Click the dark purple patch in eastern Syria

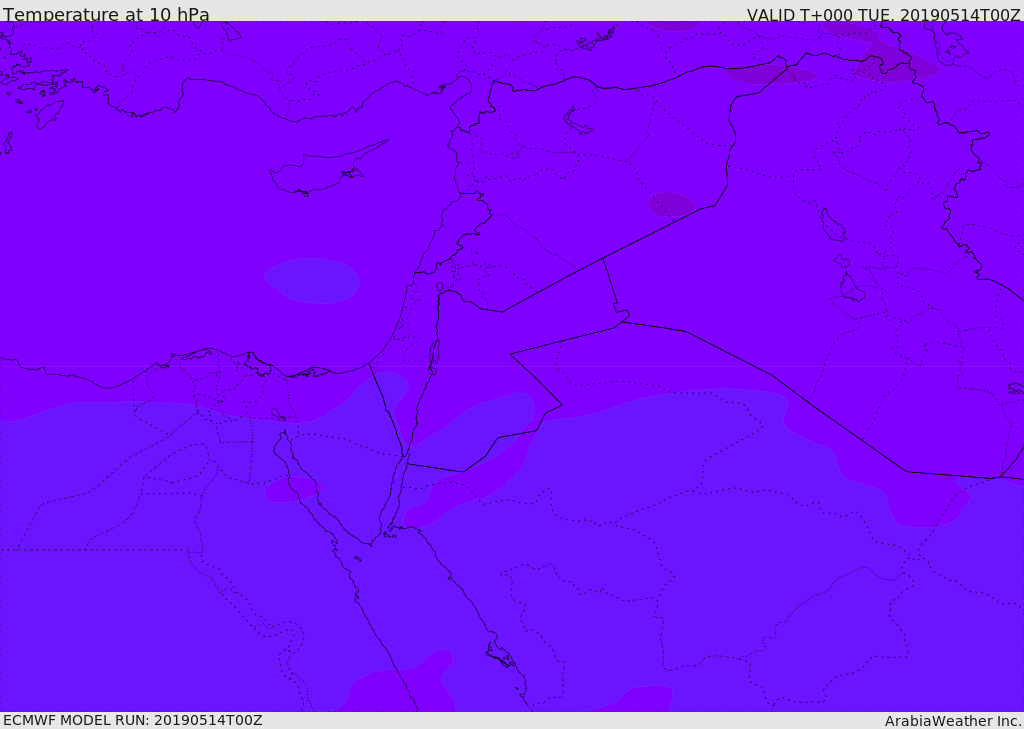(671, 204)
